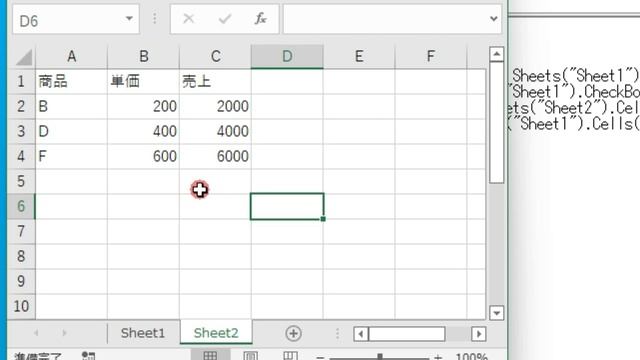Screen dimensions: 640x360
Task: Select column B header
Action: (143, 56)
